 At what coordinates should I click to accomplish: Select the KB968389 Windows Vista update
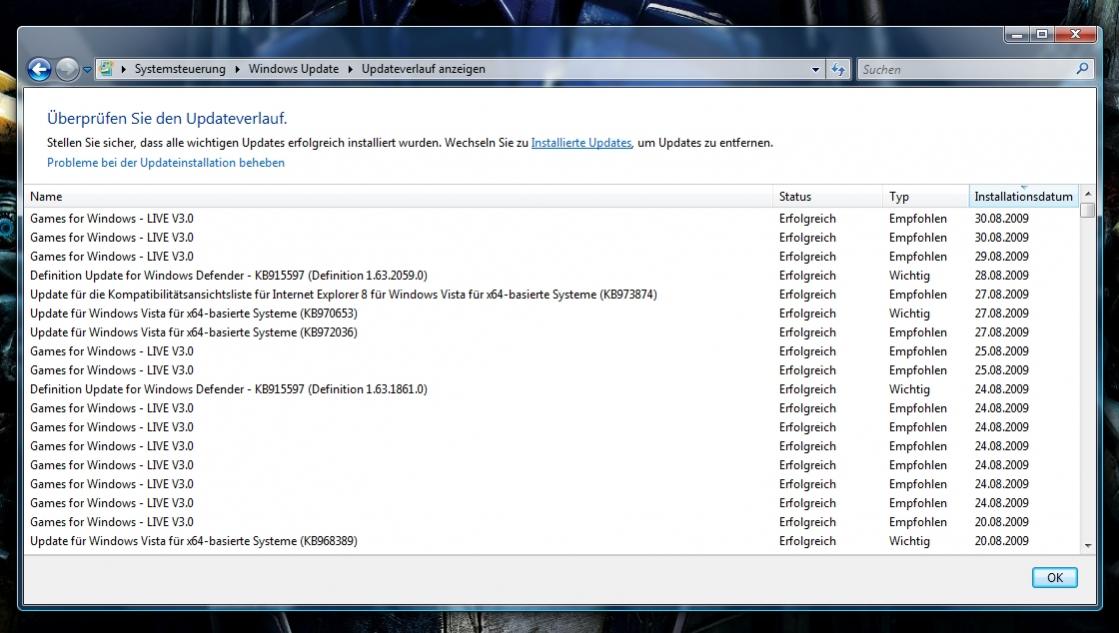(551, 541)
